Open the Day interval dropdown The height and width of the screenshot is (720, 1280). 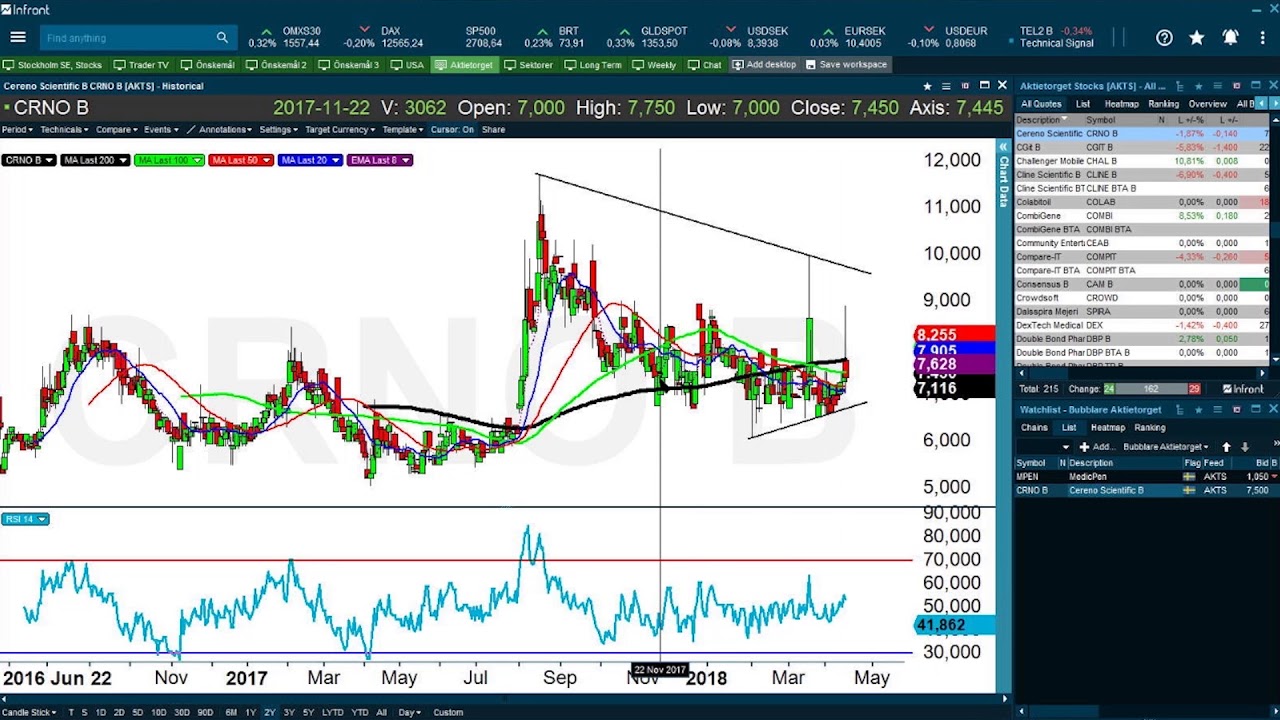tap(410, 712)
